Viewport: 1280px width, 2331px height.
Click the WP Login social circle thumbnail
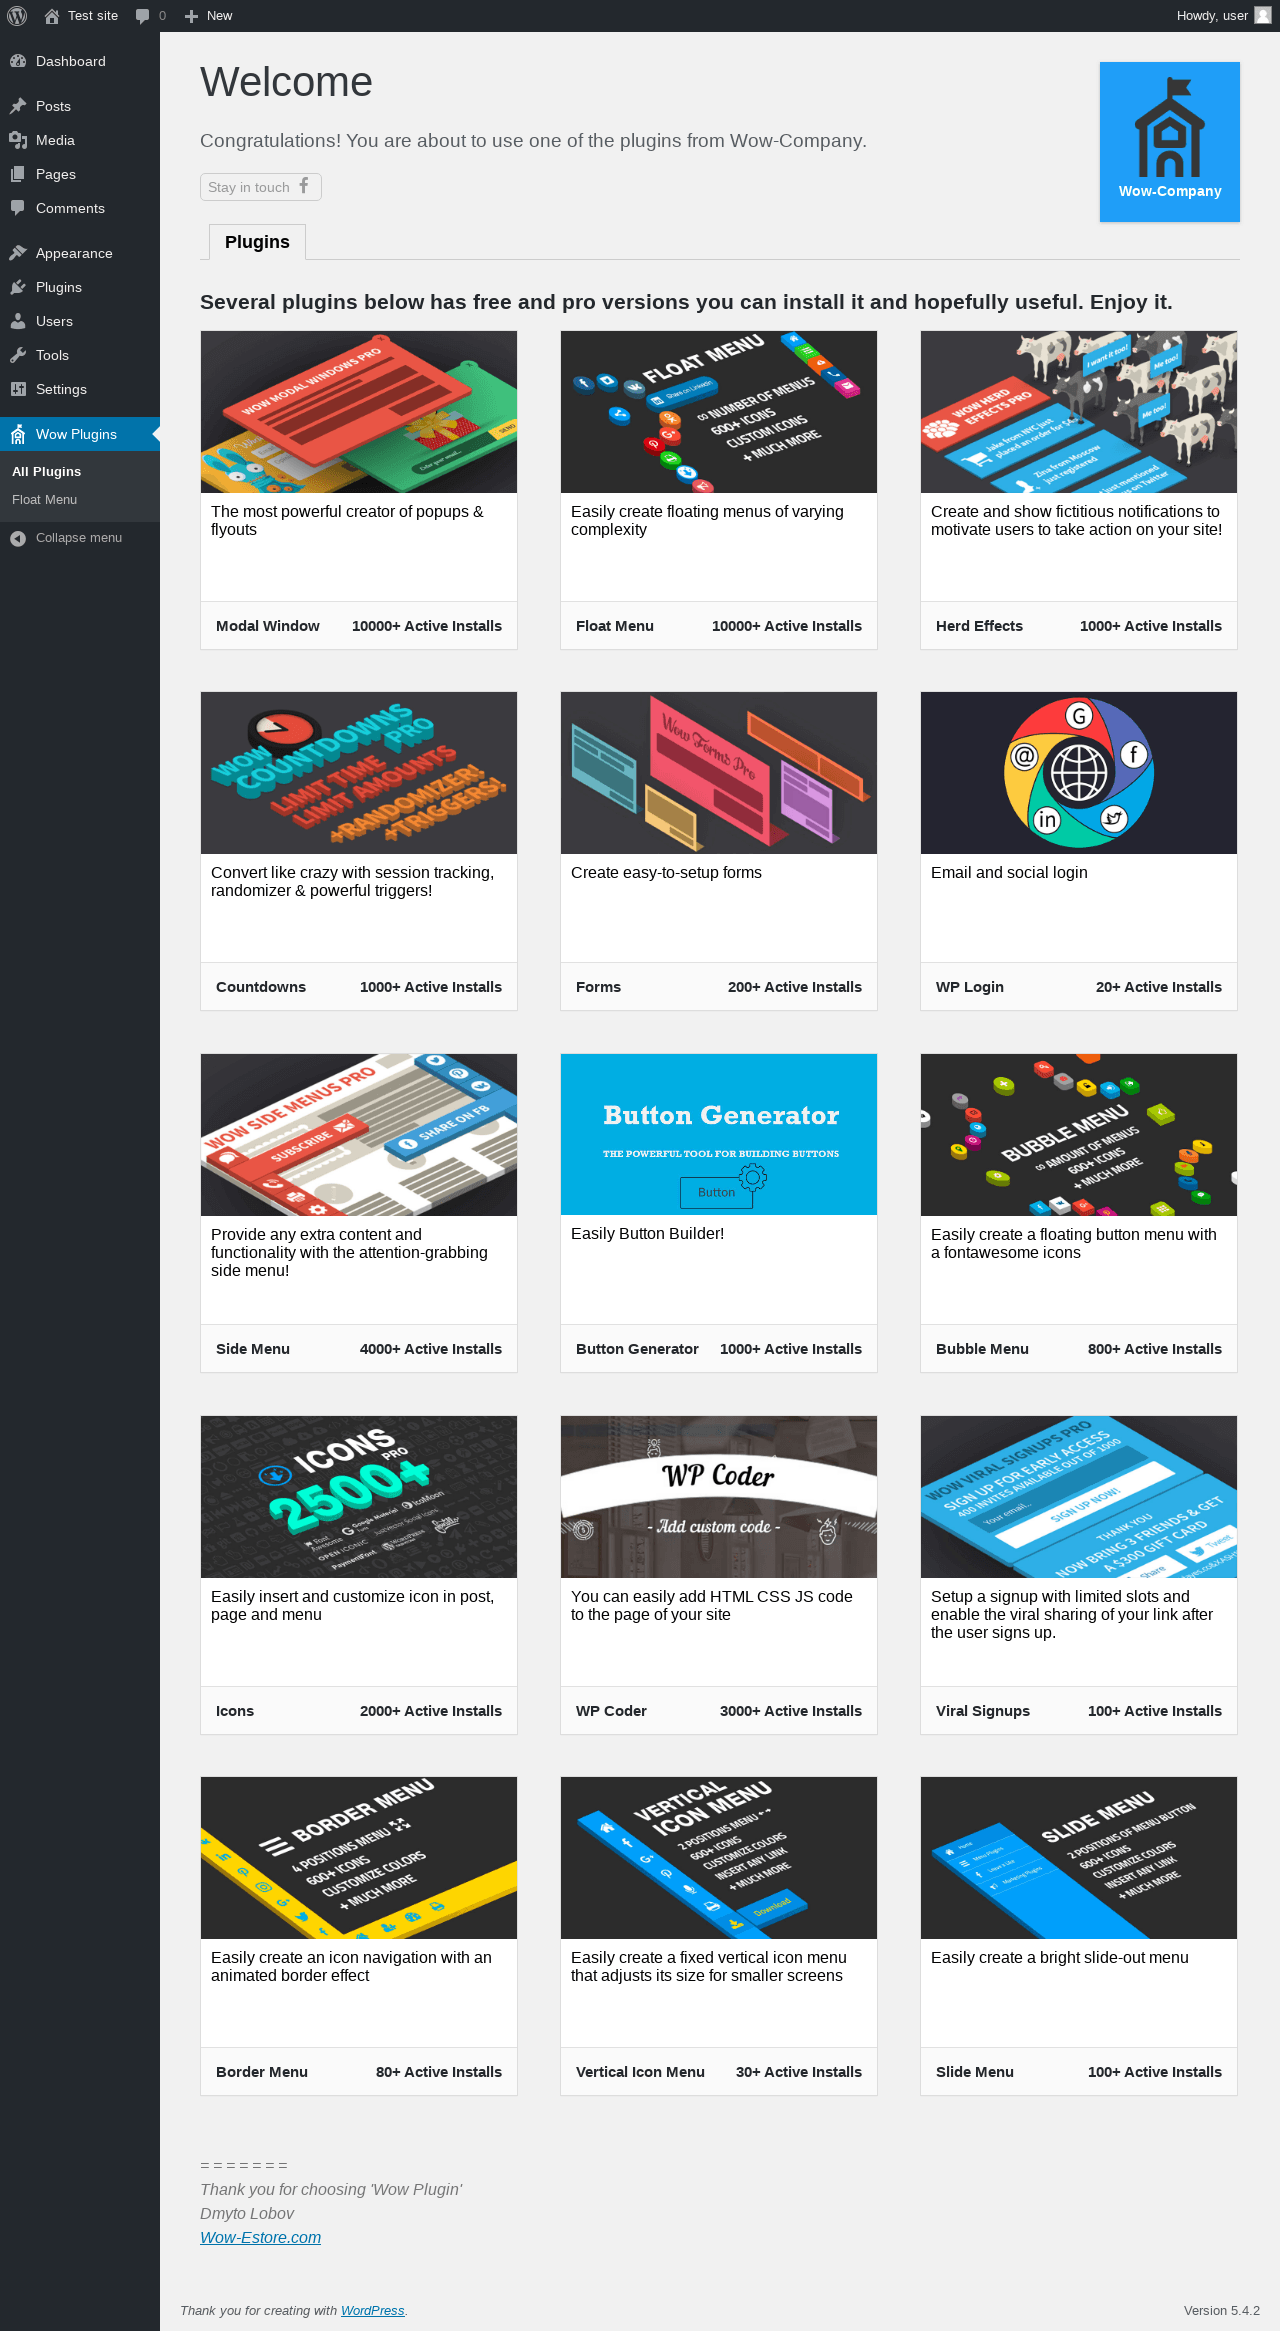click(x=1079, y=773)
